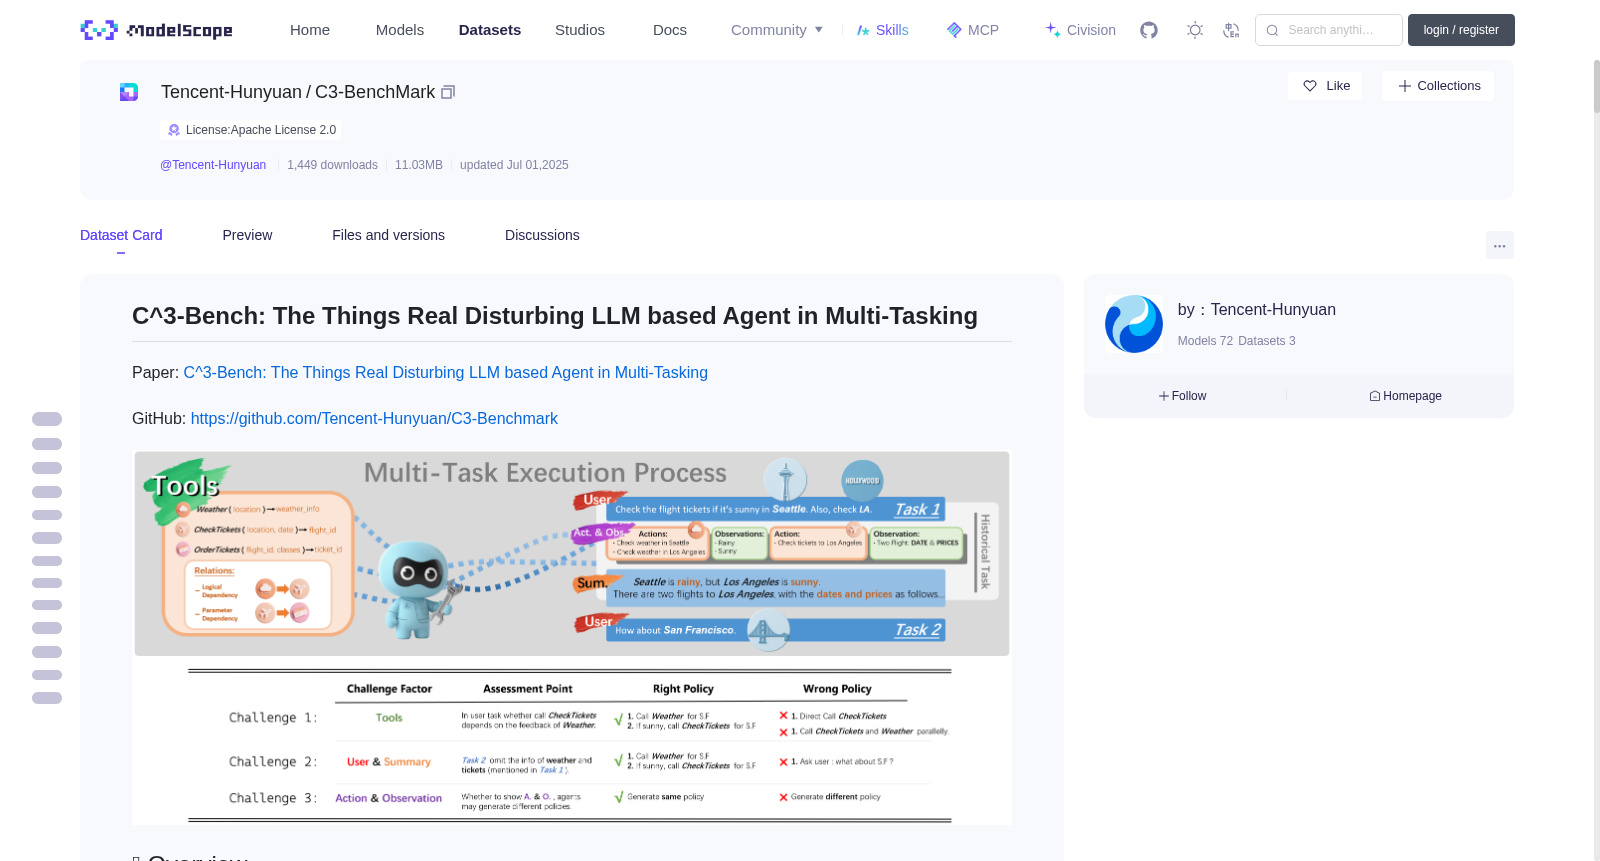Focus the Search anything input field
This screenshot has width=1600, height=861.
[x=1329, y=30]
